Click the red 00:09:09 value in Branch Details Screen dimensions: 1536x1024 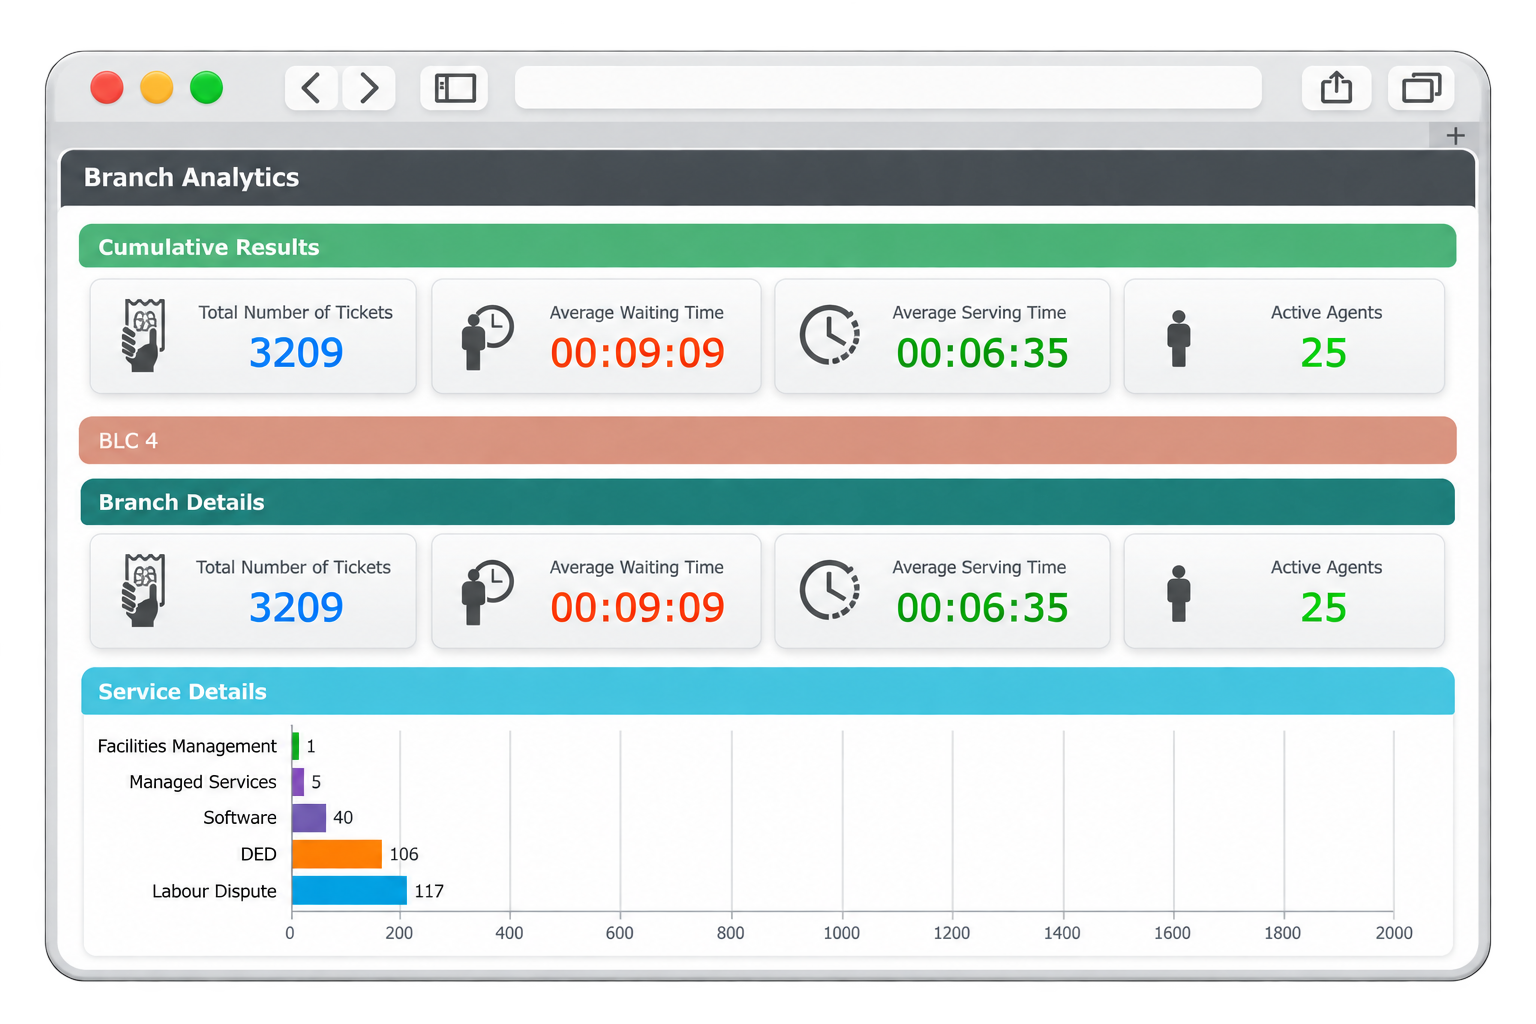click(638, 608)
